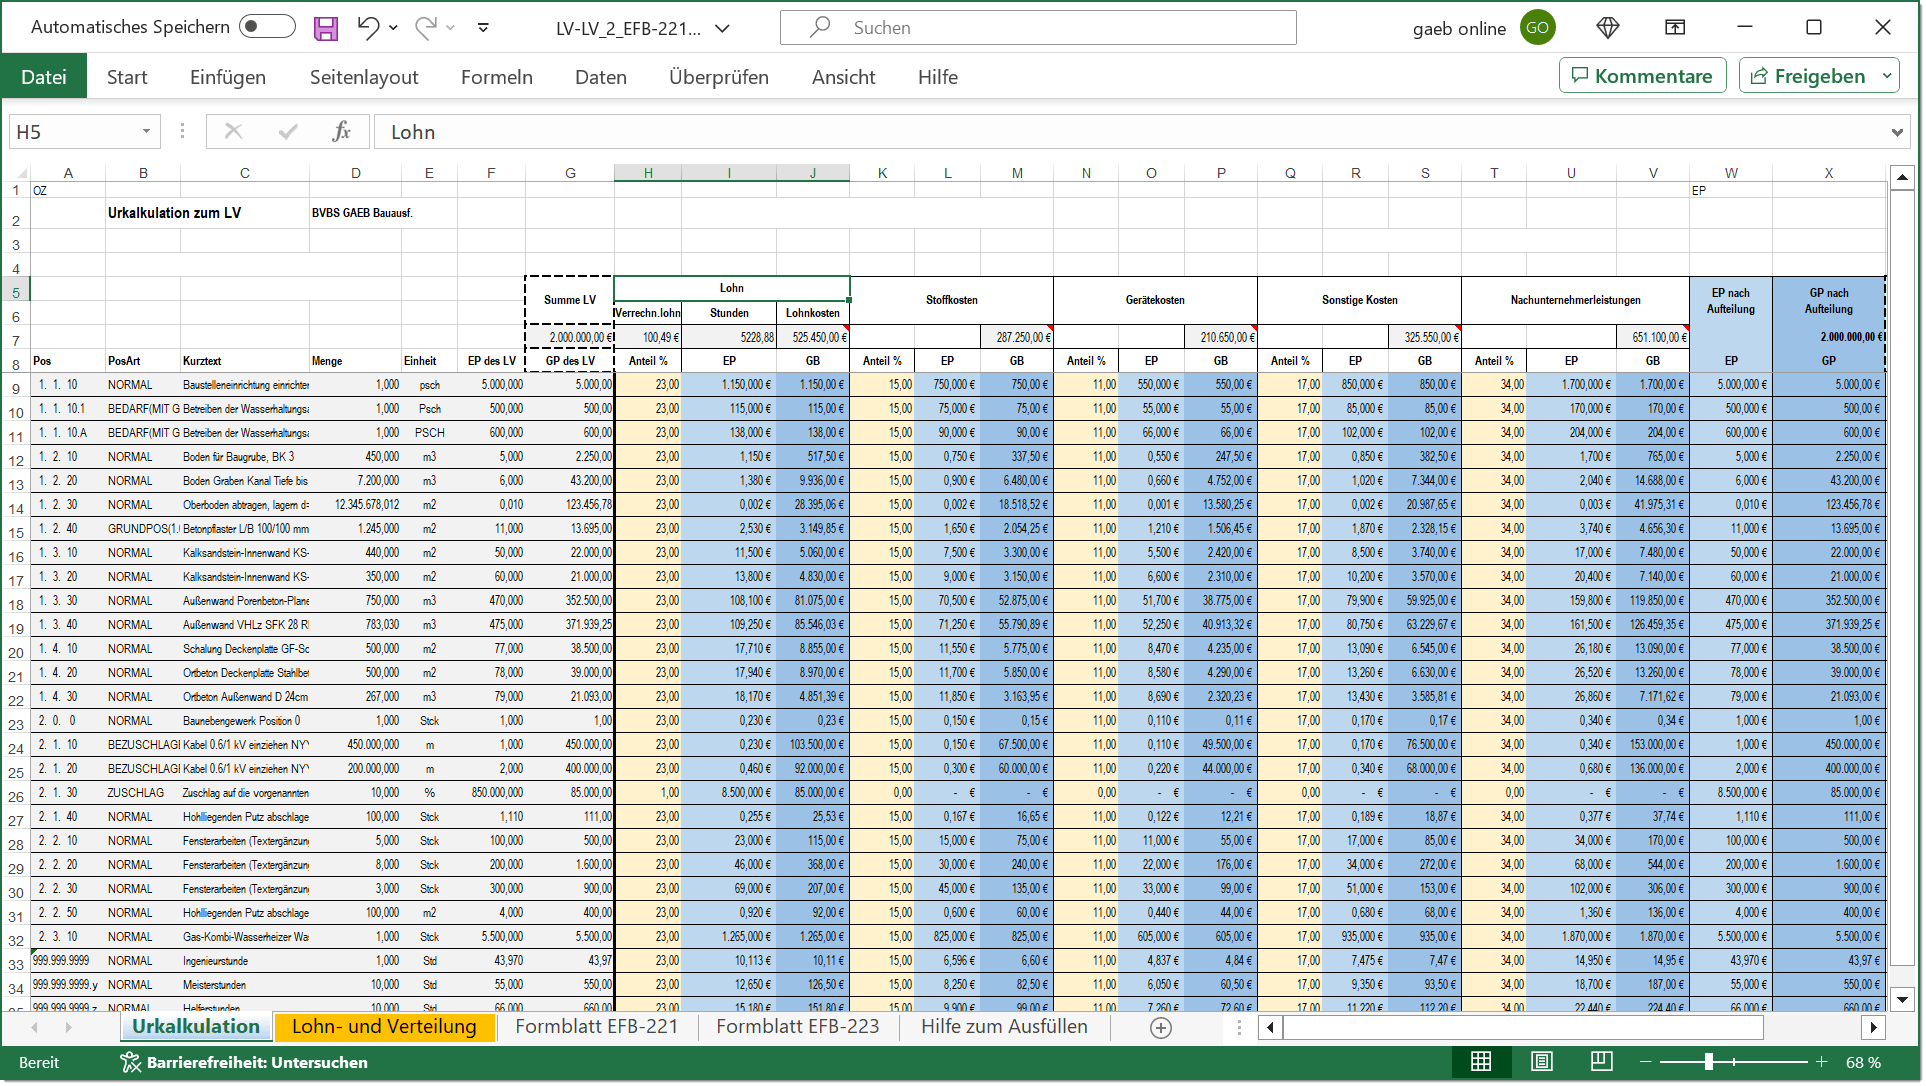This screenshot has width=1926, height=1086.
Task: Open the Freigeben dropdown arrow
Action: click(1887, 76)
